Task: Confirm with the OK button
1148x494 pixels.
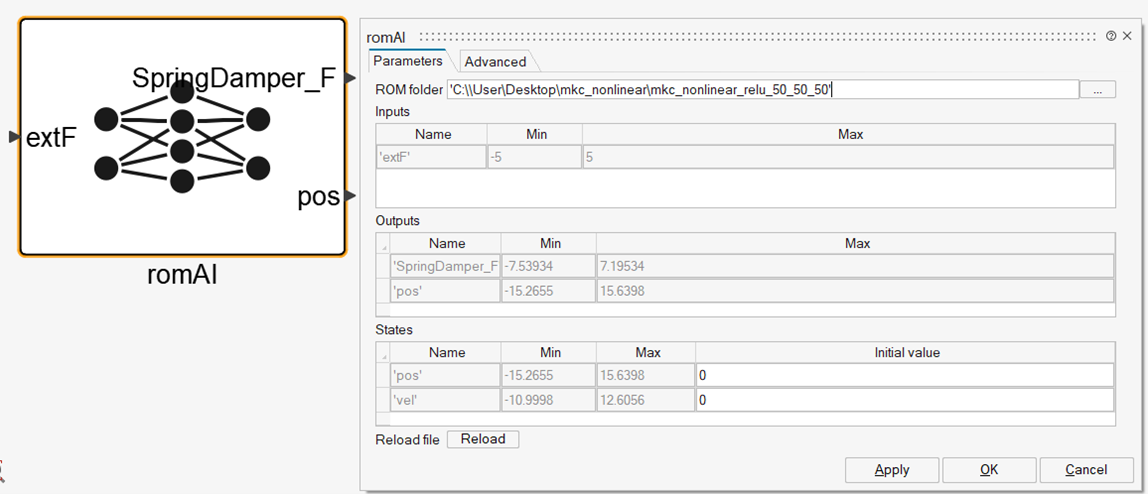Action: [988, 470]
